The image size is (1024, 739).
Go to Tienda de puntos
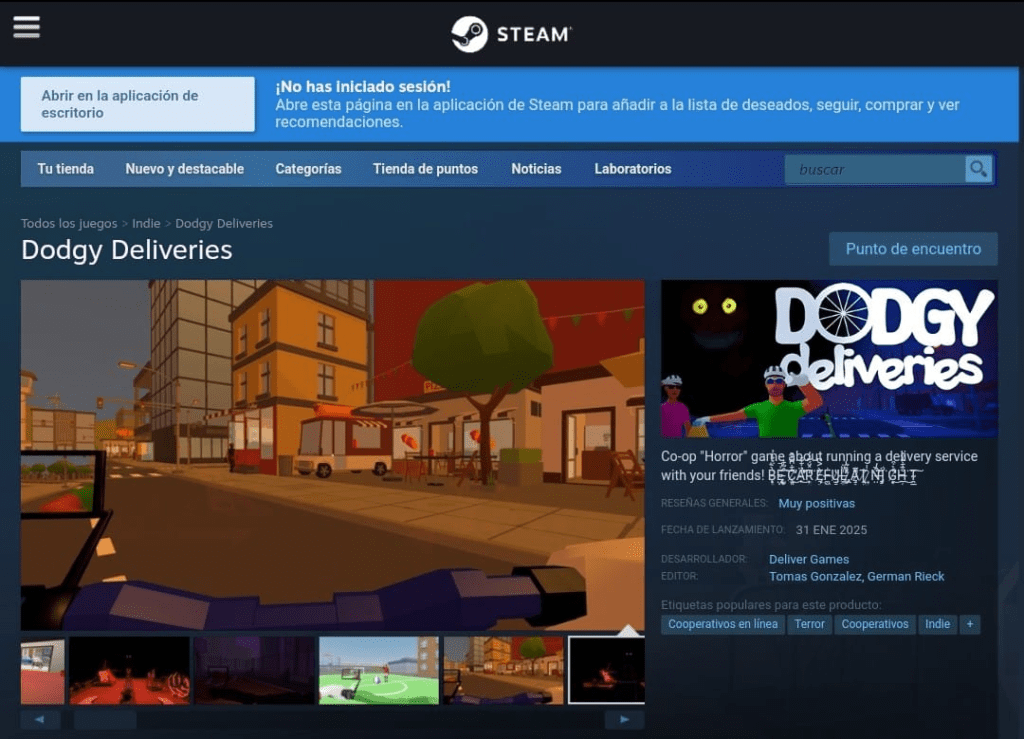[x=425, y=169]
